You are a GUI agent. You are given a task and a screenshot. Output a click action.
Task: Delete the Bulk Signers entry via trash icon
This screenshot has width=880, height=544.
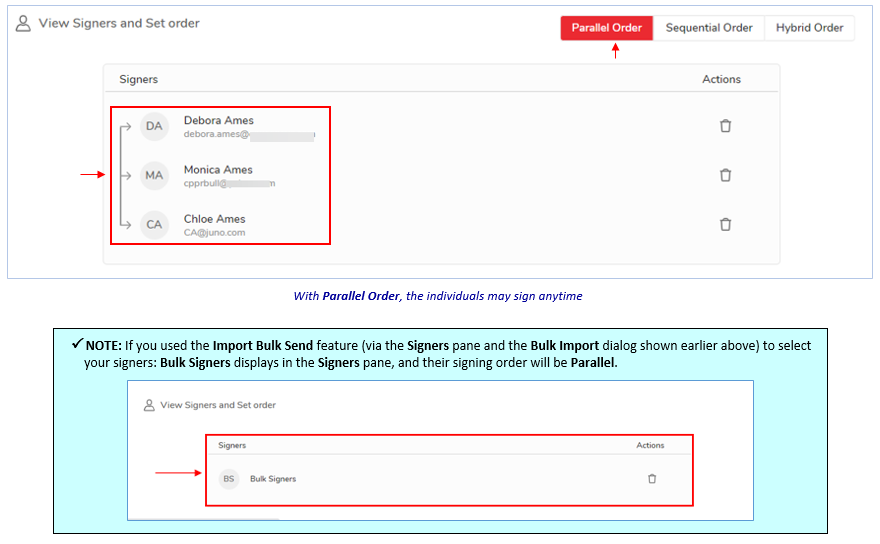click(x=652, y=479)
